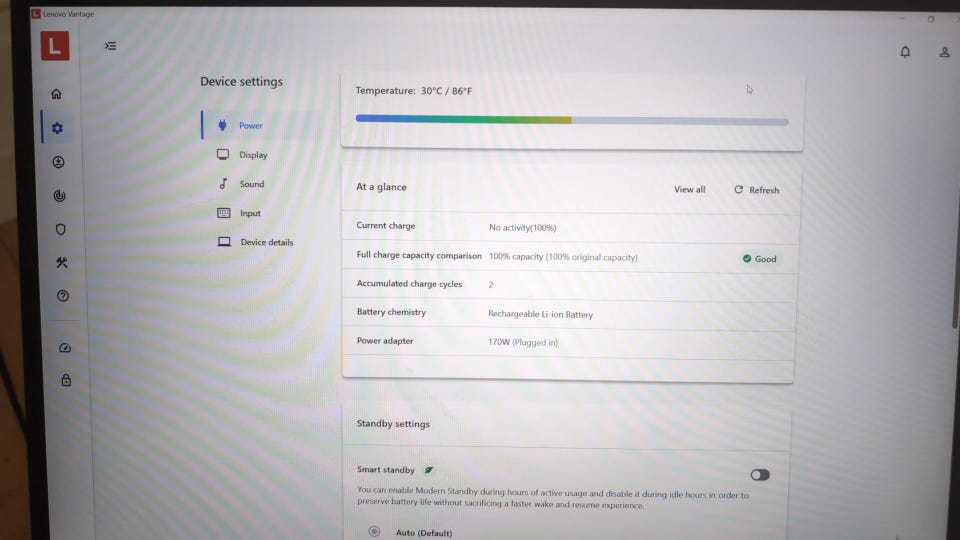Click the Lenovo Vantage red L logo
960x540 pixels.
click(55, 46)
